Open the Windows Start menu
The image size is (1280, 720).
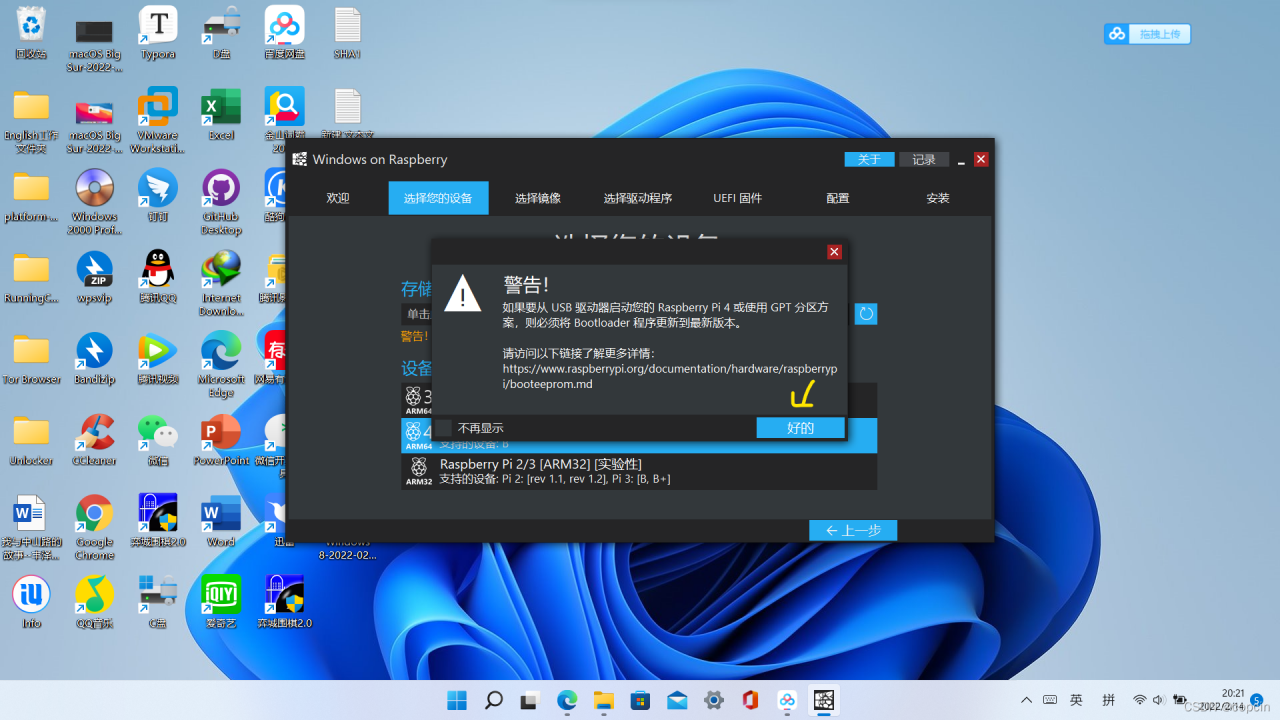click(457, 700)
